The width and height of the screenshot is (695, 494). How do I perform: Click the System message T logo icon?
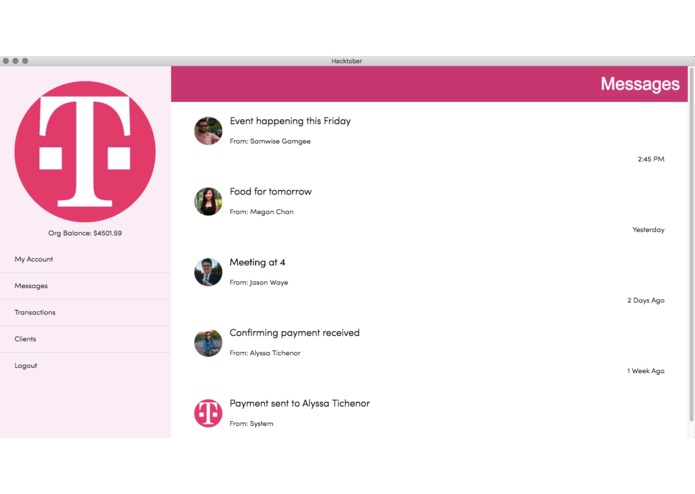(208, 413)
